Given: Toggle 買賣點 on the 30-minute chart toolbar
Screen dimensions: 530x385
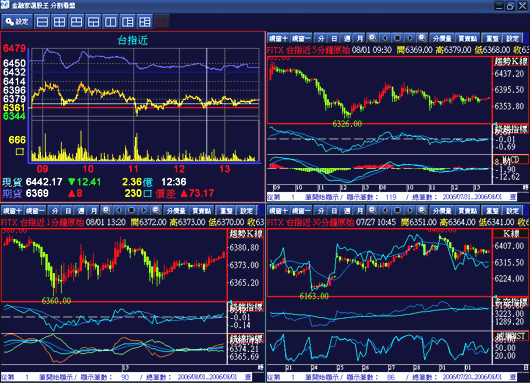Looking at the screenshot, I should 468,211.
